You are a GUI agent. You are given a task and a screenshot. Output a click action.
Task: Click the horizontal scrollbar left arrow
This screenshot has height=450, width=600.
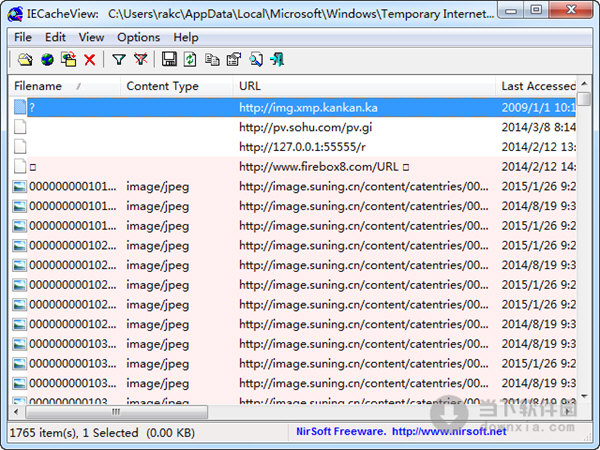click(16, 412)
